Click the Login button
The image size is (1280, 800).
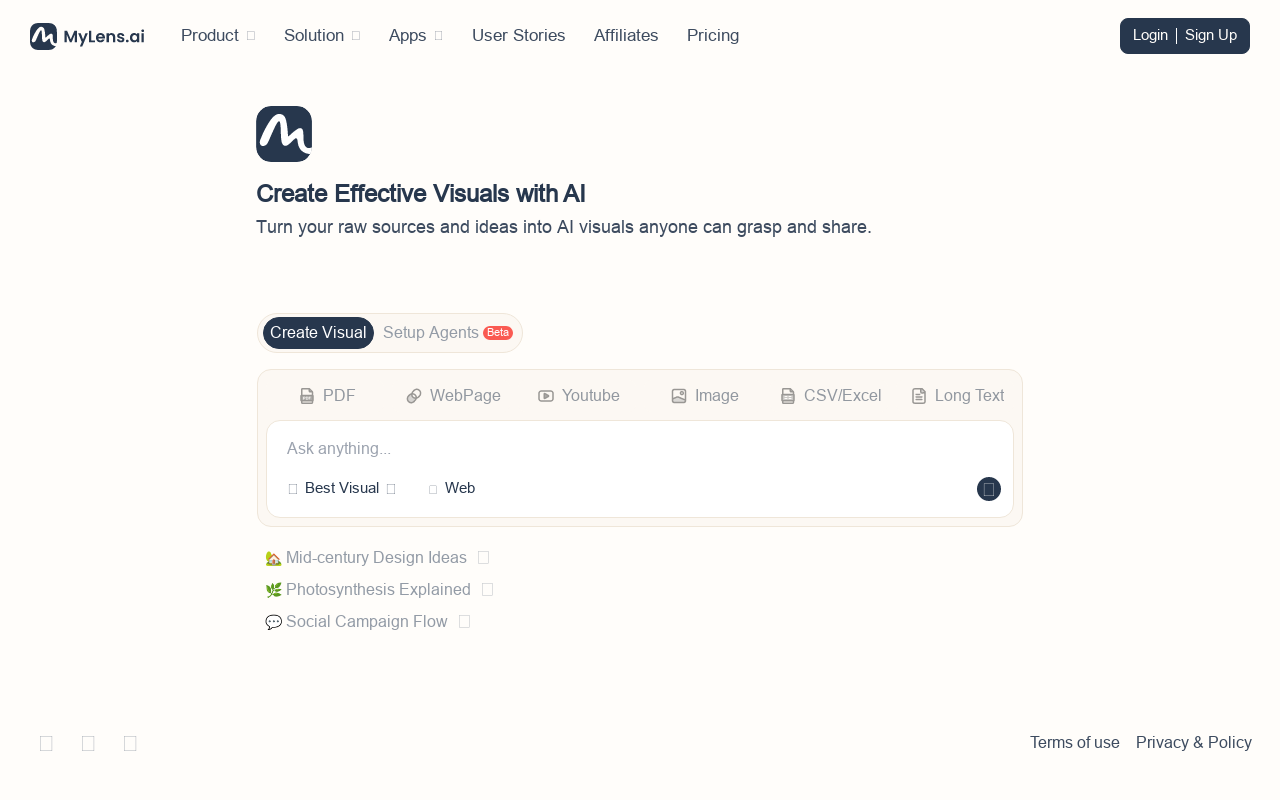[1150, 36]
